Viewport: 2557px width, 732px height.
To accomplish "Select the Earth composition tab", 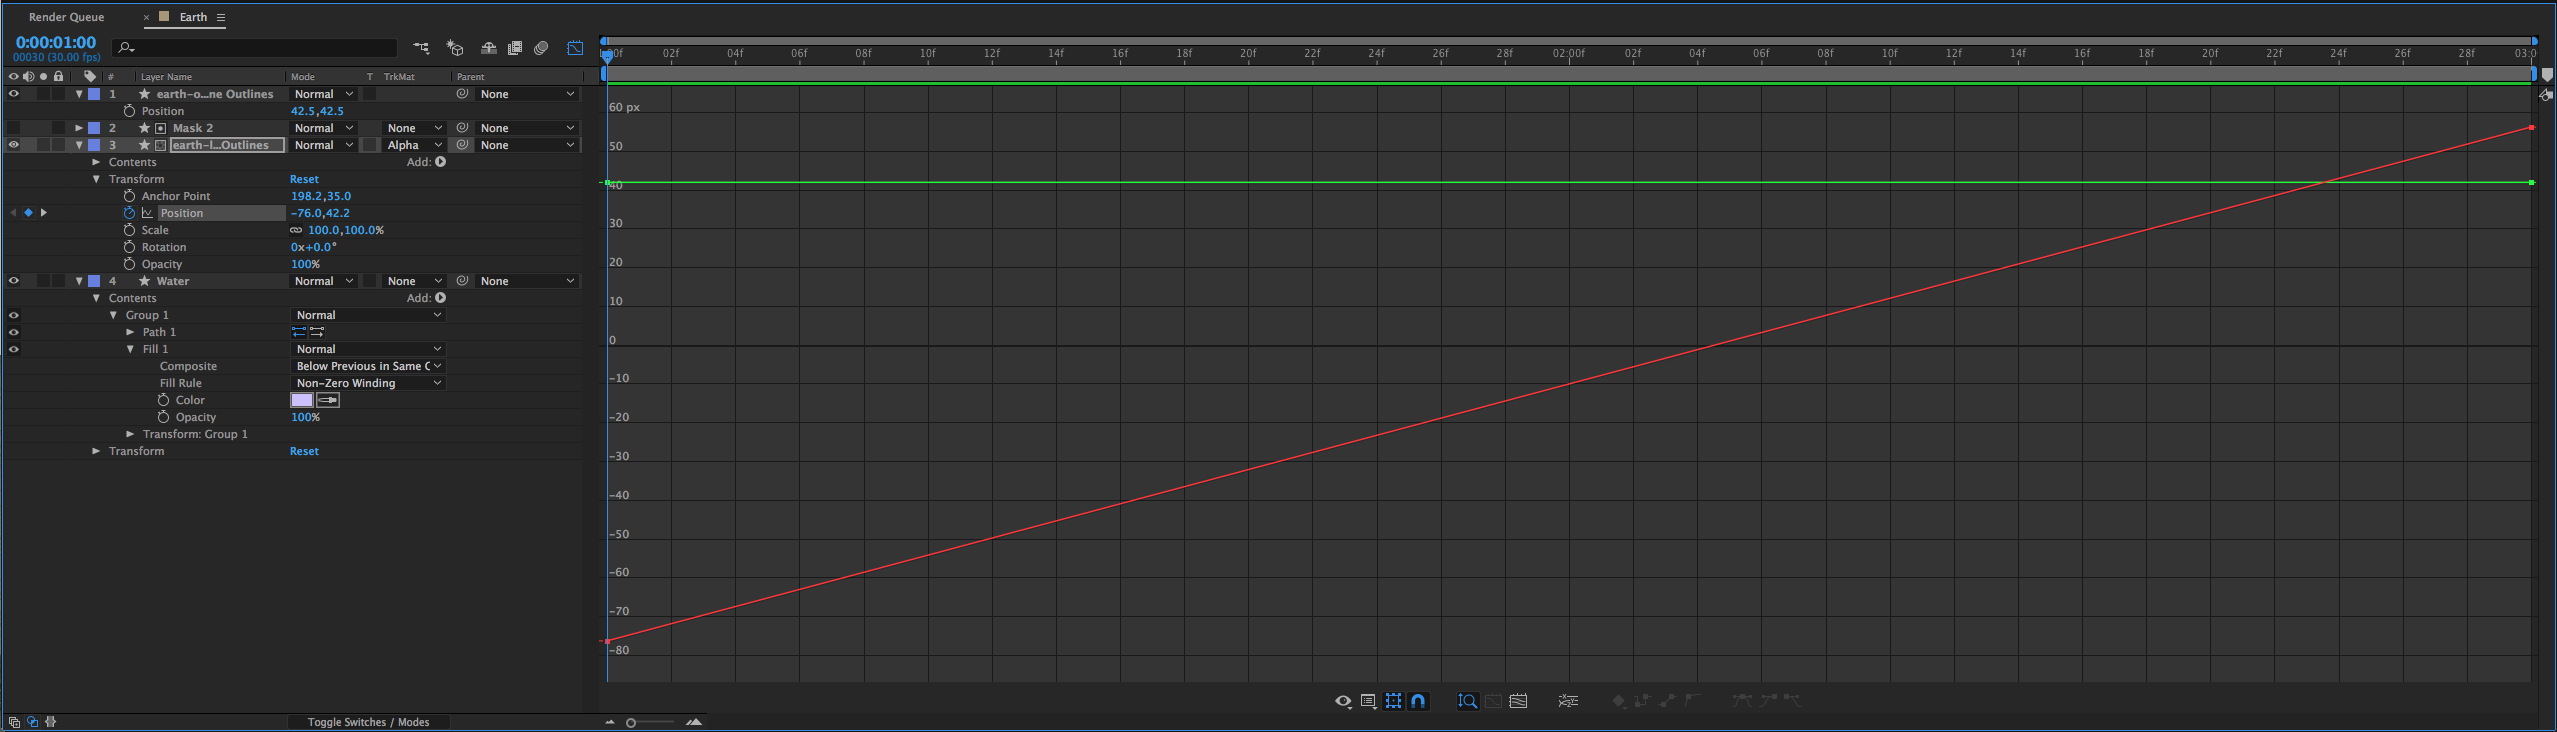I will point(193,17).
